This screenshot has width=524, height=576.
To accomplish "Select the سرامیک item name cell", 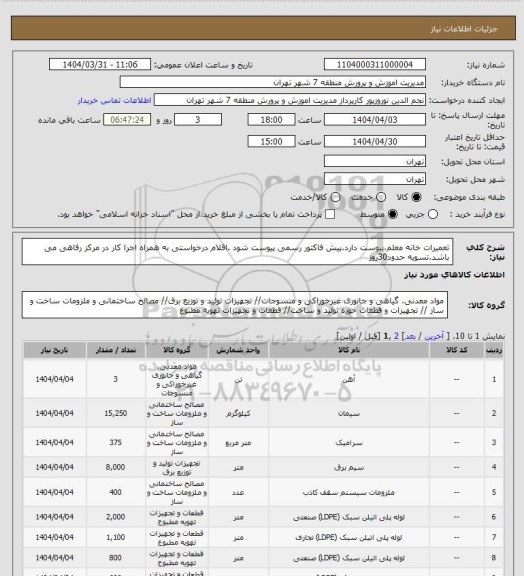I will pyautogui.click(x=349, y=443).
